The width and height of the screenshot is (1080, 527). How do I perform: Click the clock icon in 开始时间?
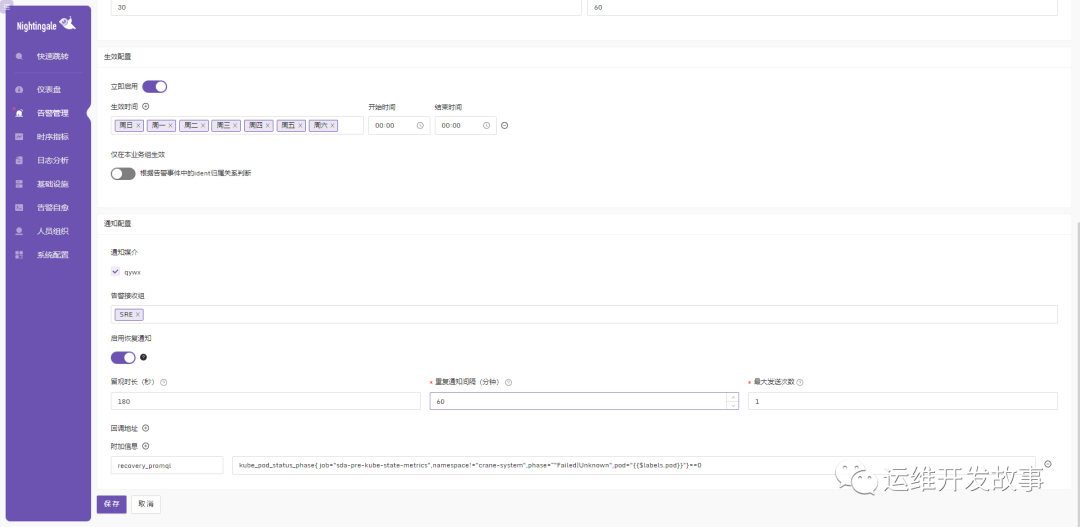tap(420, 125)
